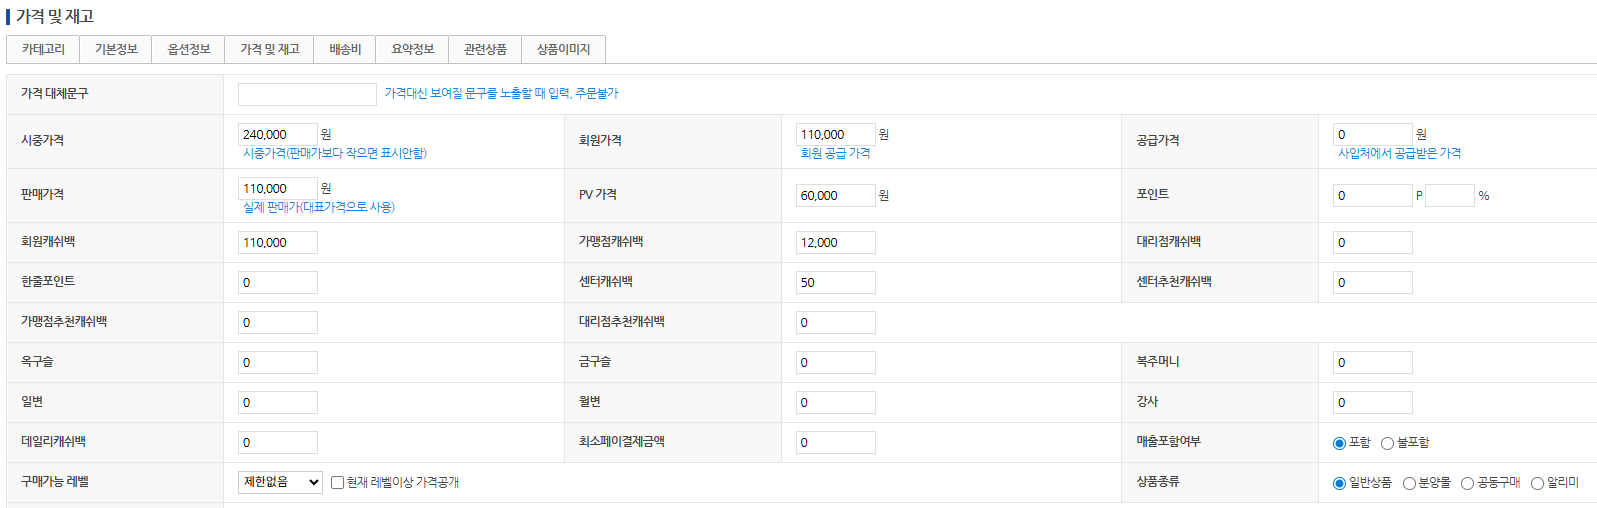
Task: Open the 기본정보 tab
Action: [116, 49]
